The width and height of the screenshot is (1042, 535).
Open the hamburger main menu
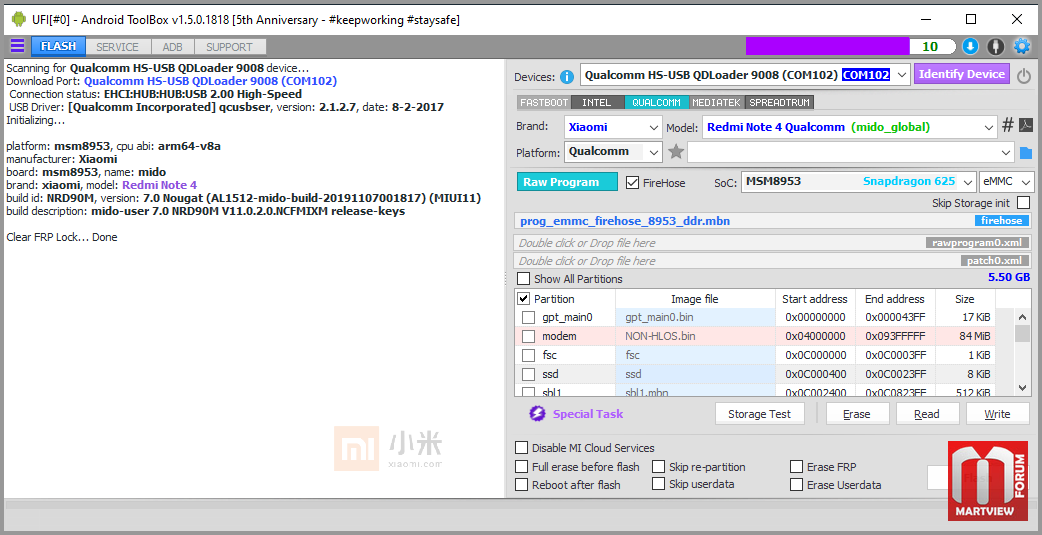click(17, 47)
